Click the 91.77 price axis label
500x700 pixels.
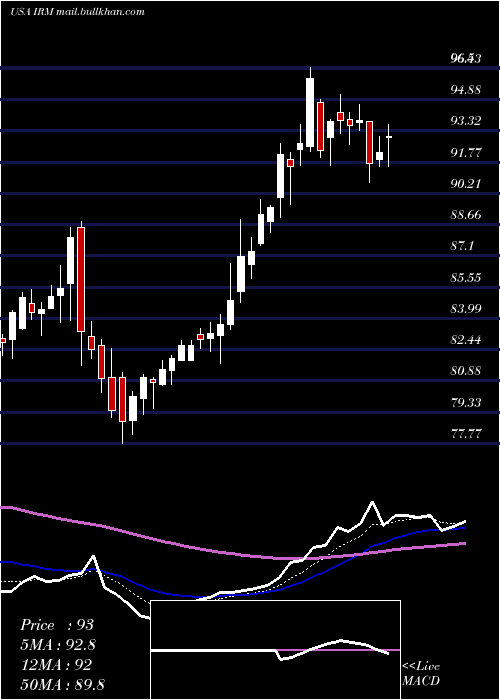pyautogui.click(x=466, y=152)
